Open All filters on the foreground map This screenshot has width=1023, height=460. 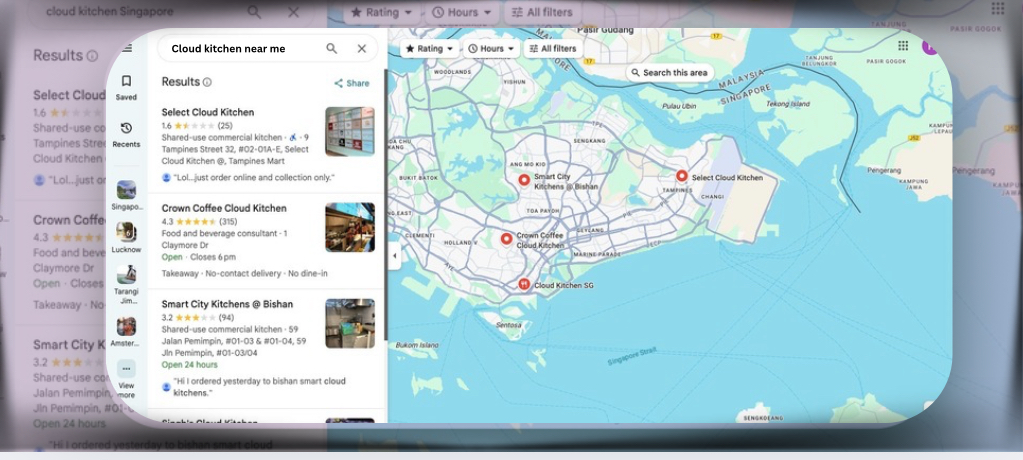tap(553, 48)
